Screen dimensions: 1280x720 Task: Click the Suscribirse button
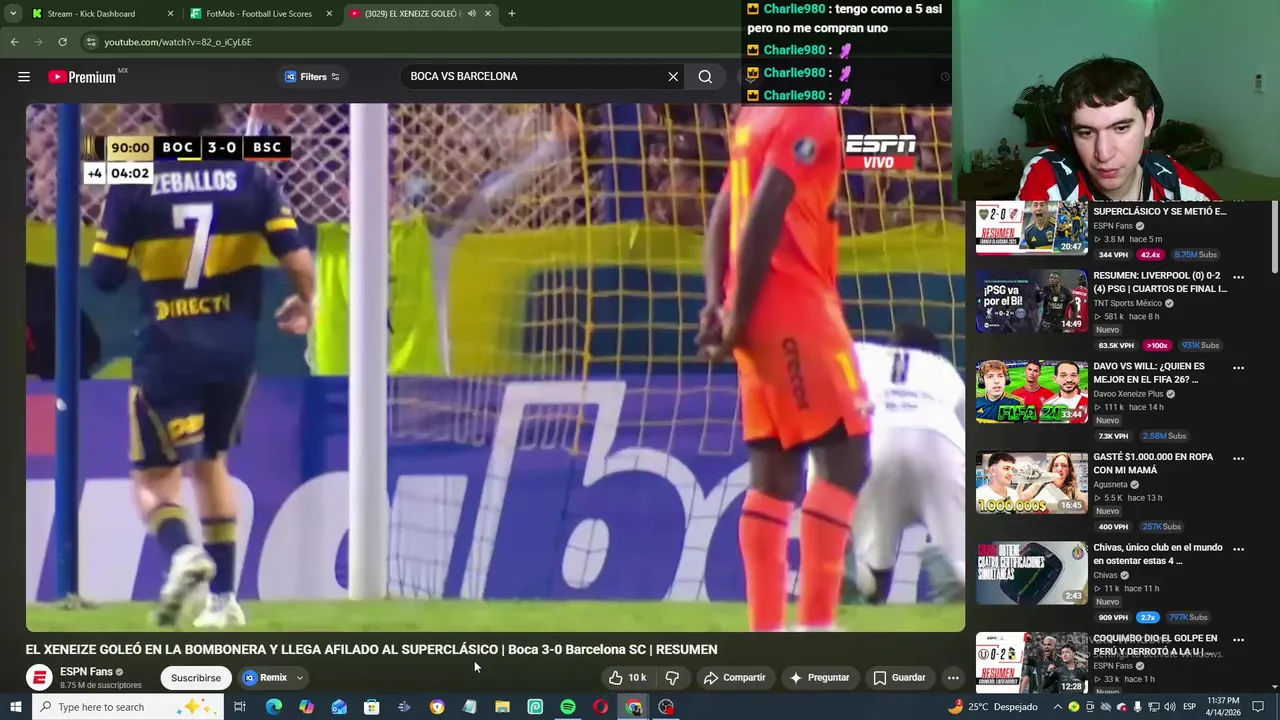196,678
